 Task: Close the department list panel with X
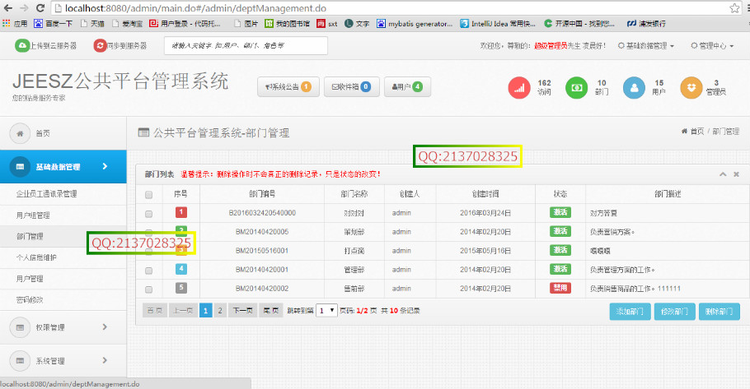coord(737,174)
